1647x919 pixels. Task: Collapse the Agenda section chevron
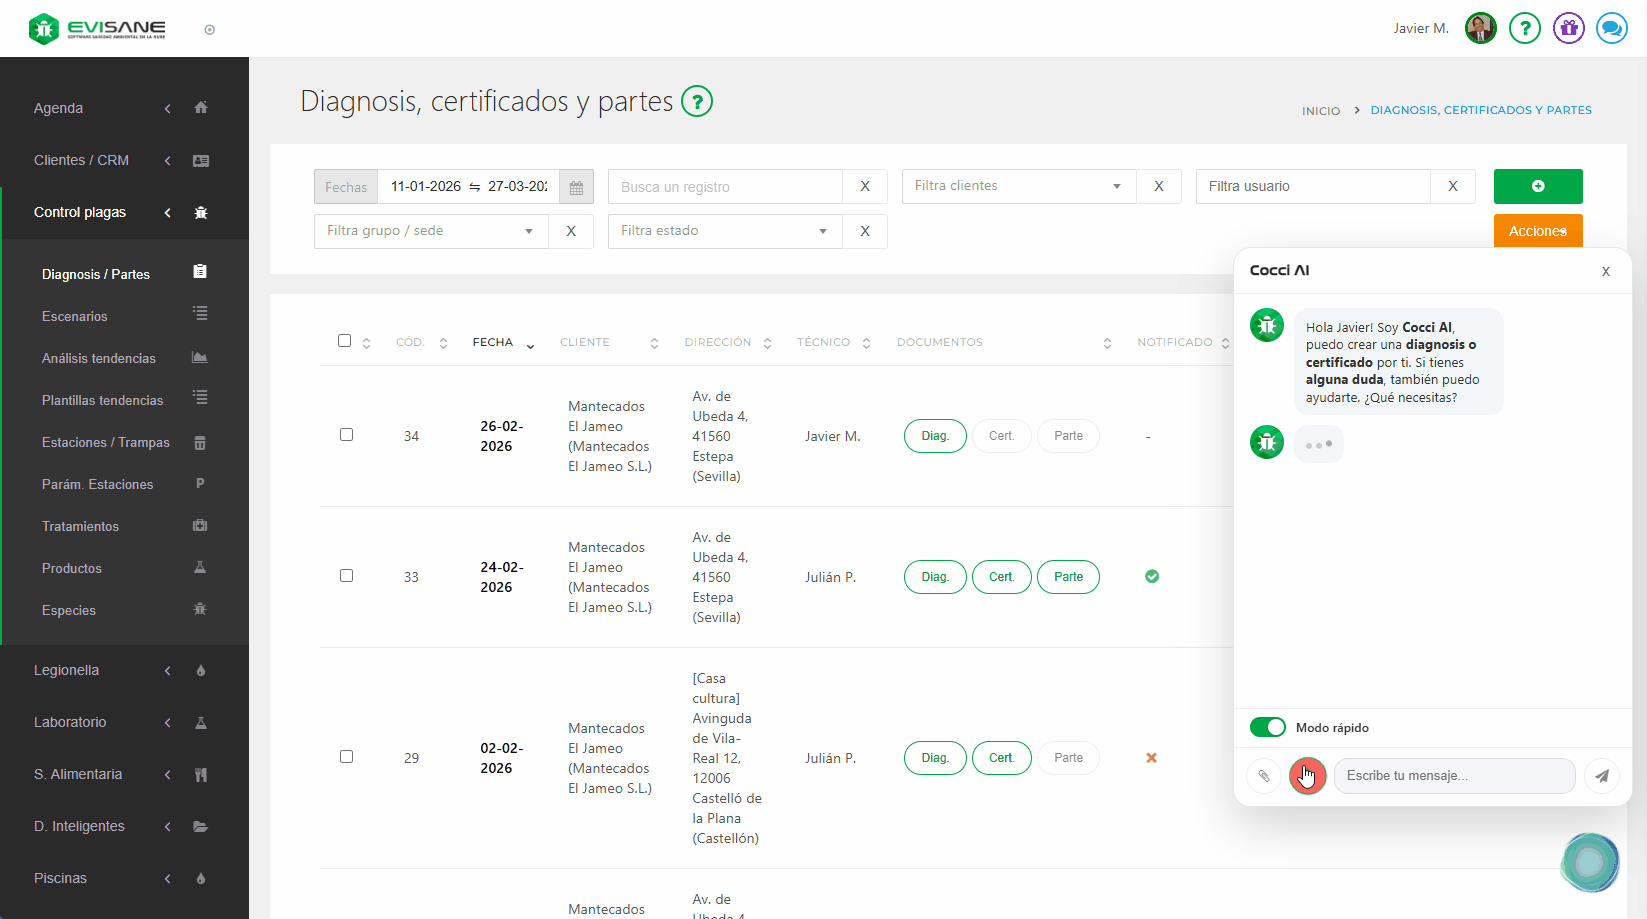[167, 108]
